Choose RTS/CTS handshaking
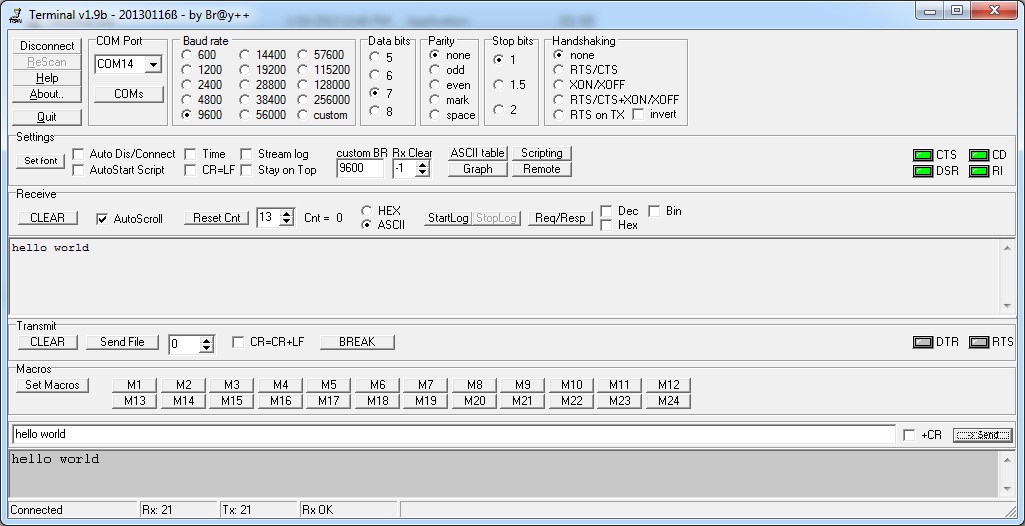The width and height of the screenshot is (1025, 526). 558,70
